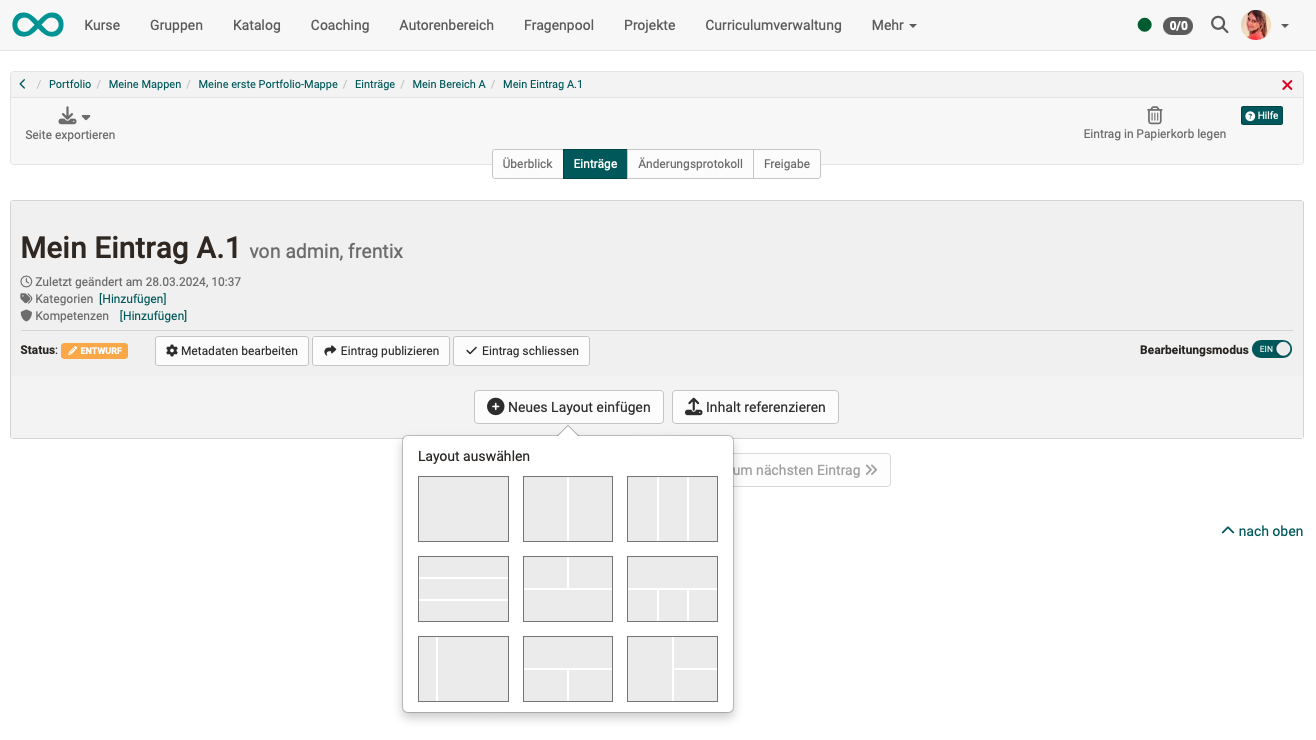
Task: Open the Mehr navigation menu
Action: pyautogui.click(x=892, y=25)
